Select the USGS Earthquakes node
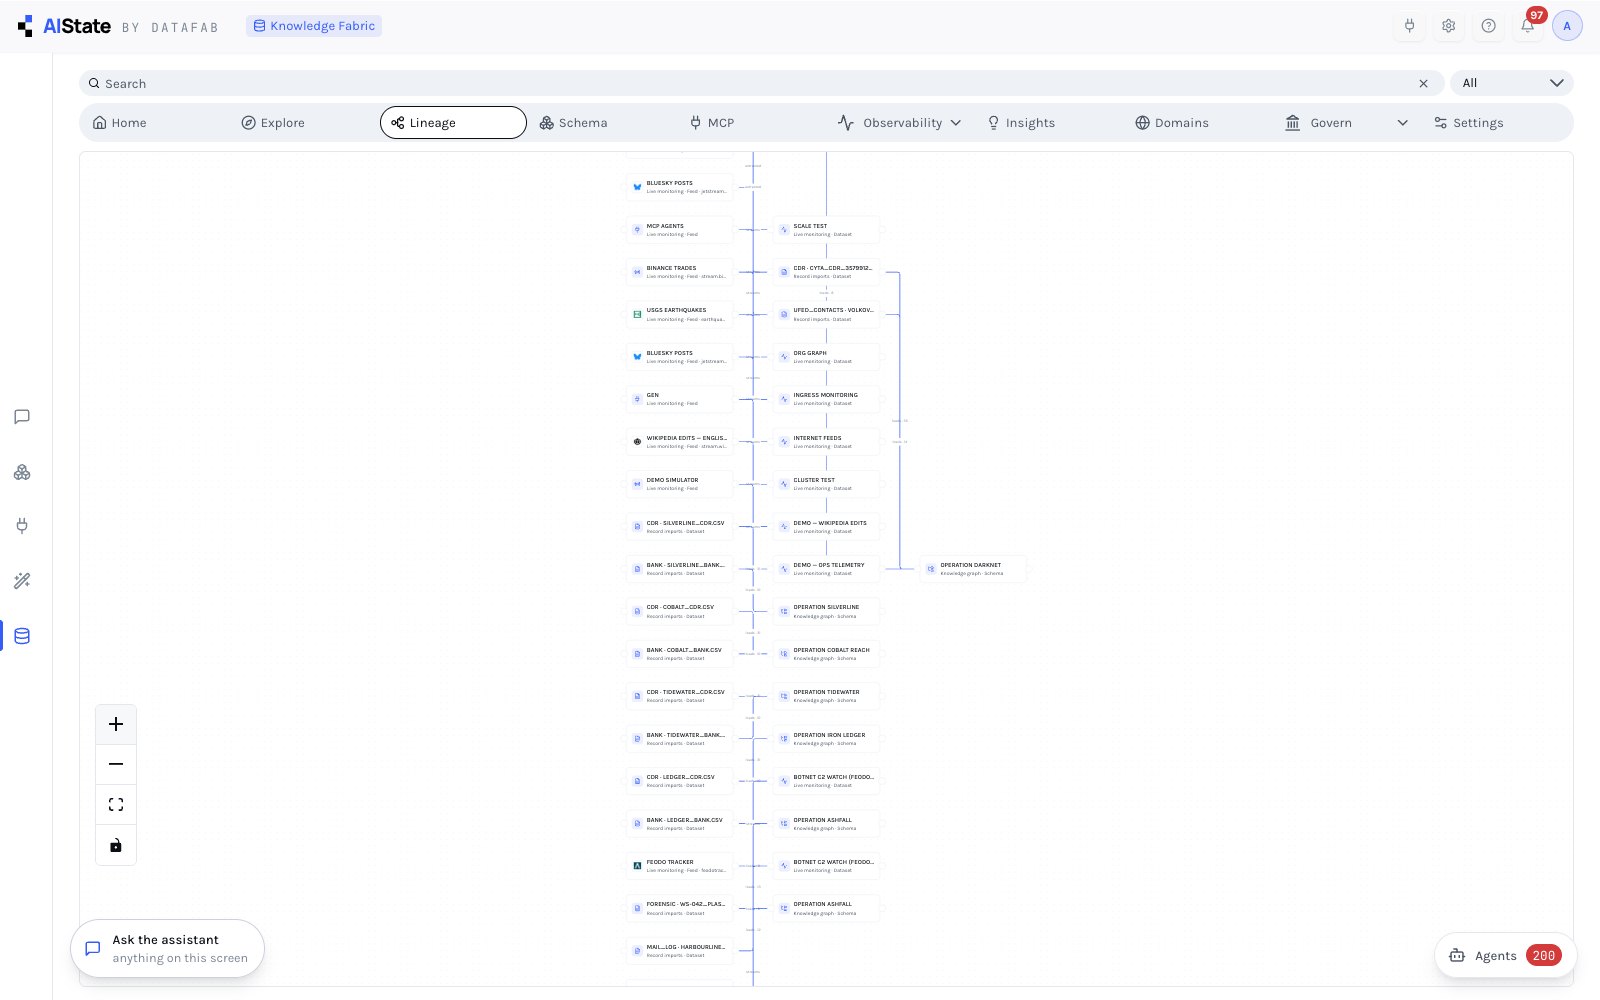This screenshot has width=1600, height=1000. (680, 314)
